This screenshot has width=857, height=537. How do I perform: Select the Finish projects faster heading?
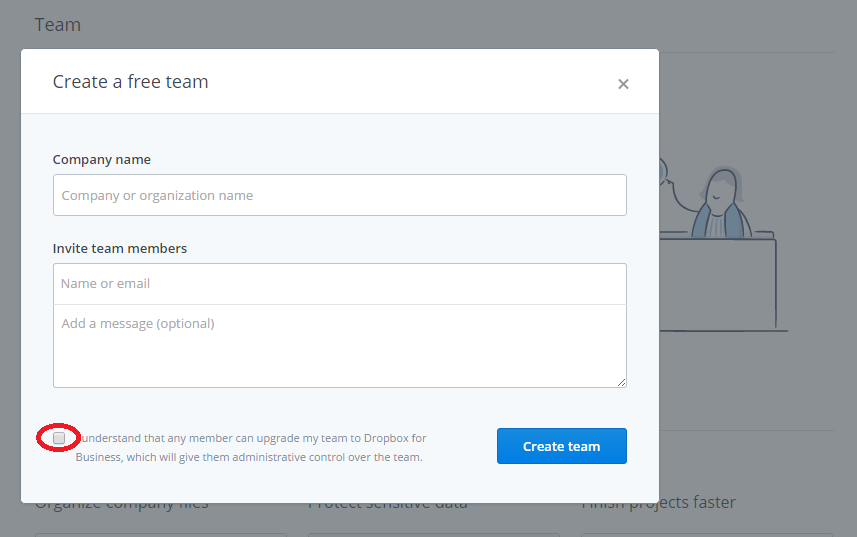(659, 503)
